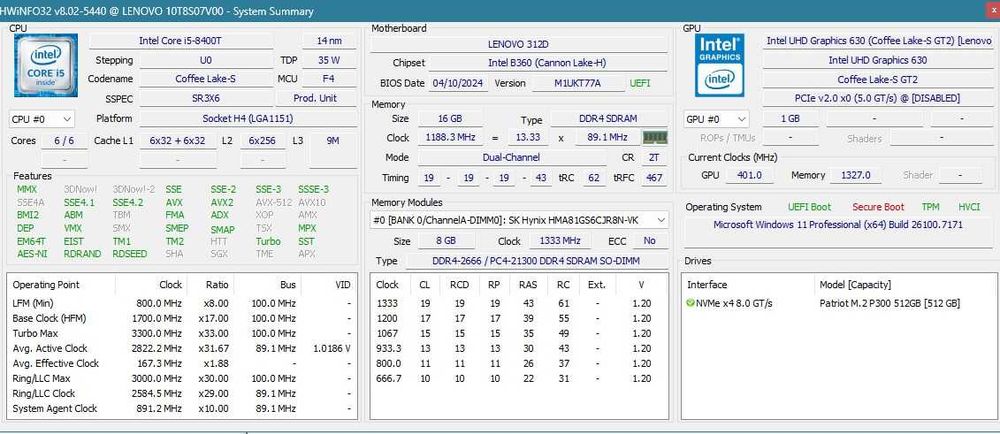
Task: Click the GPU memory 1 GB field
Action: point(790,119)
